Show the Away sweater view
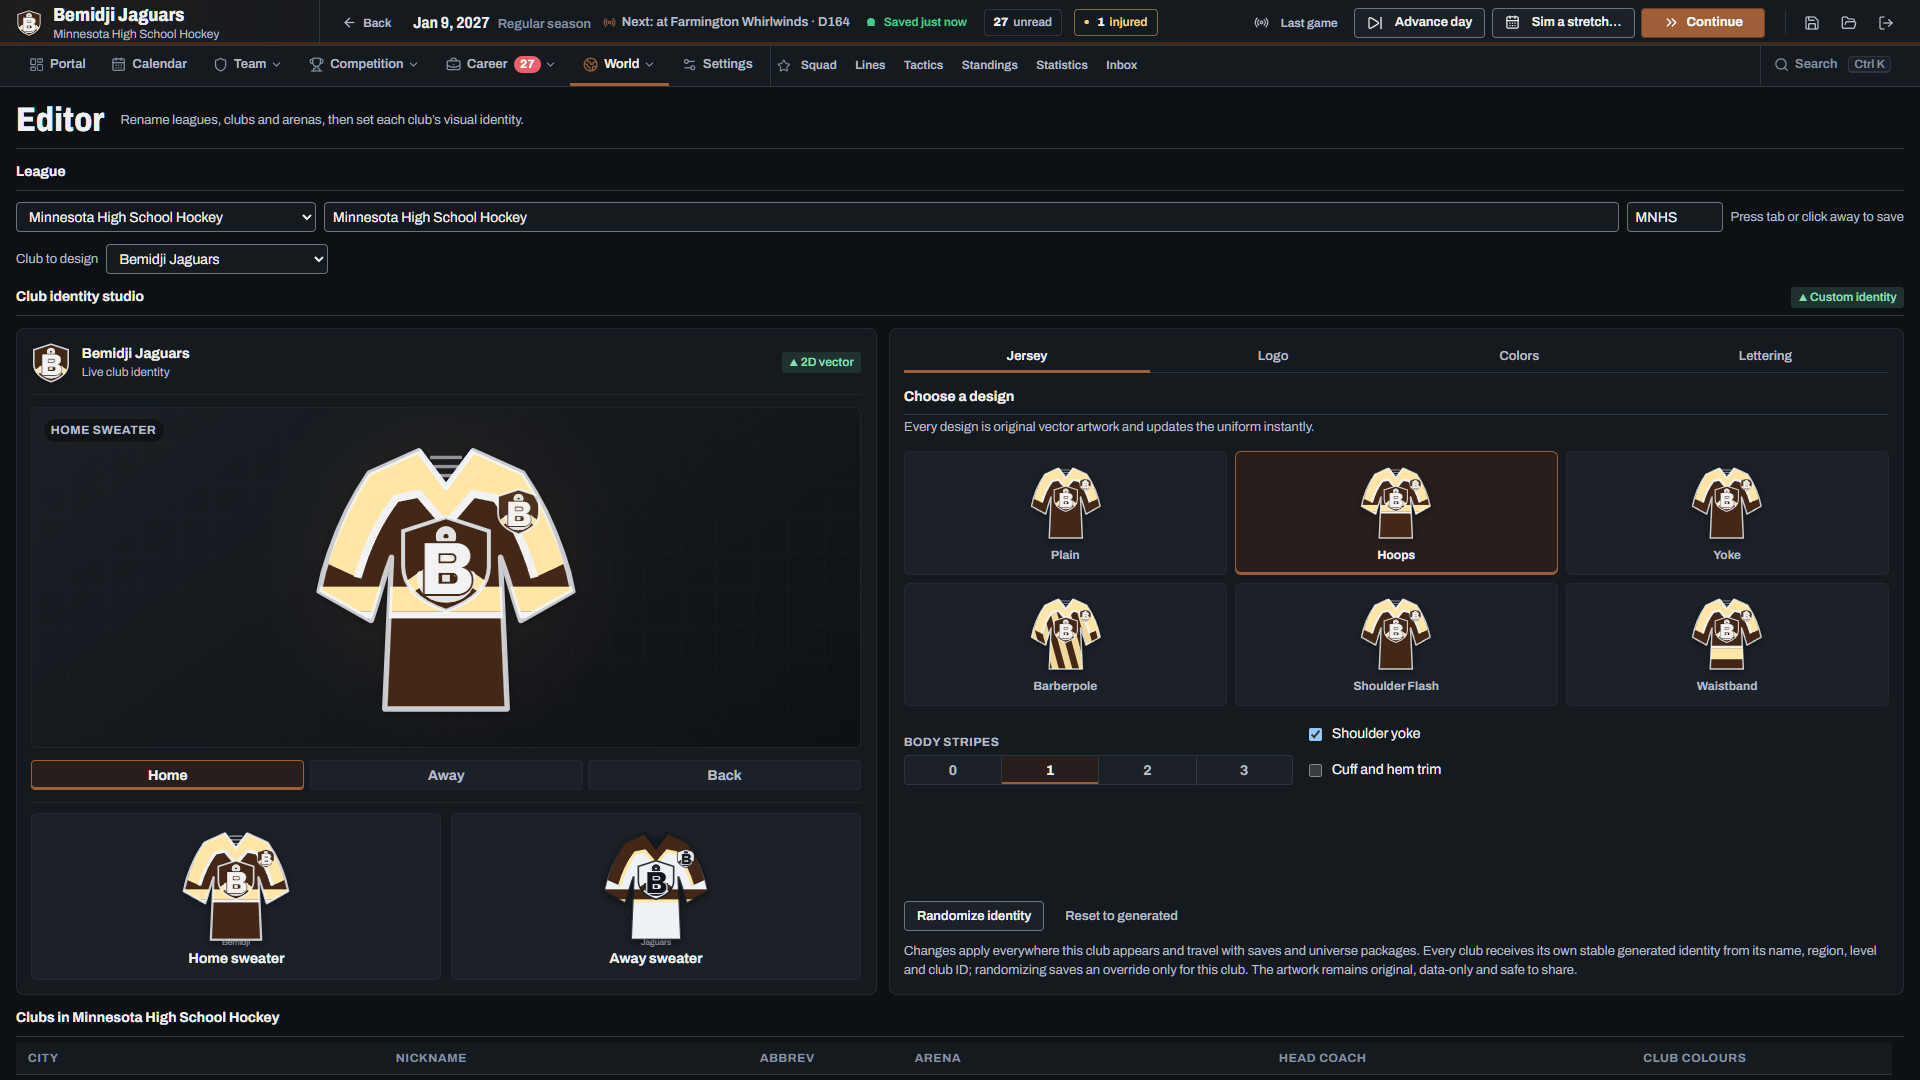This screenshot has width=1920, height=1080. click(446, 775)
